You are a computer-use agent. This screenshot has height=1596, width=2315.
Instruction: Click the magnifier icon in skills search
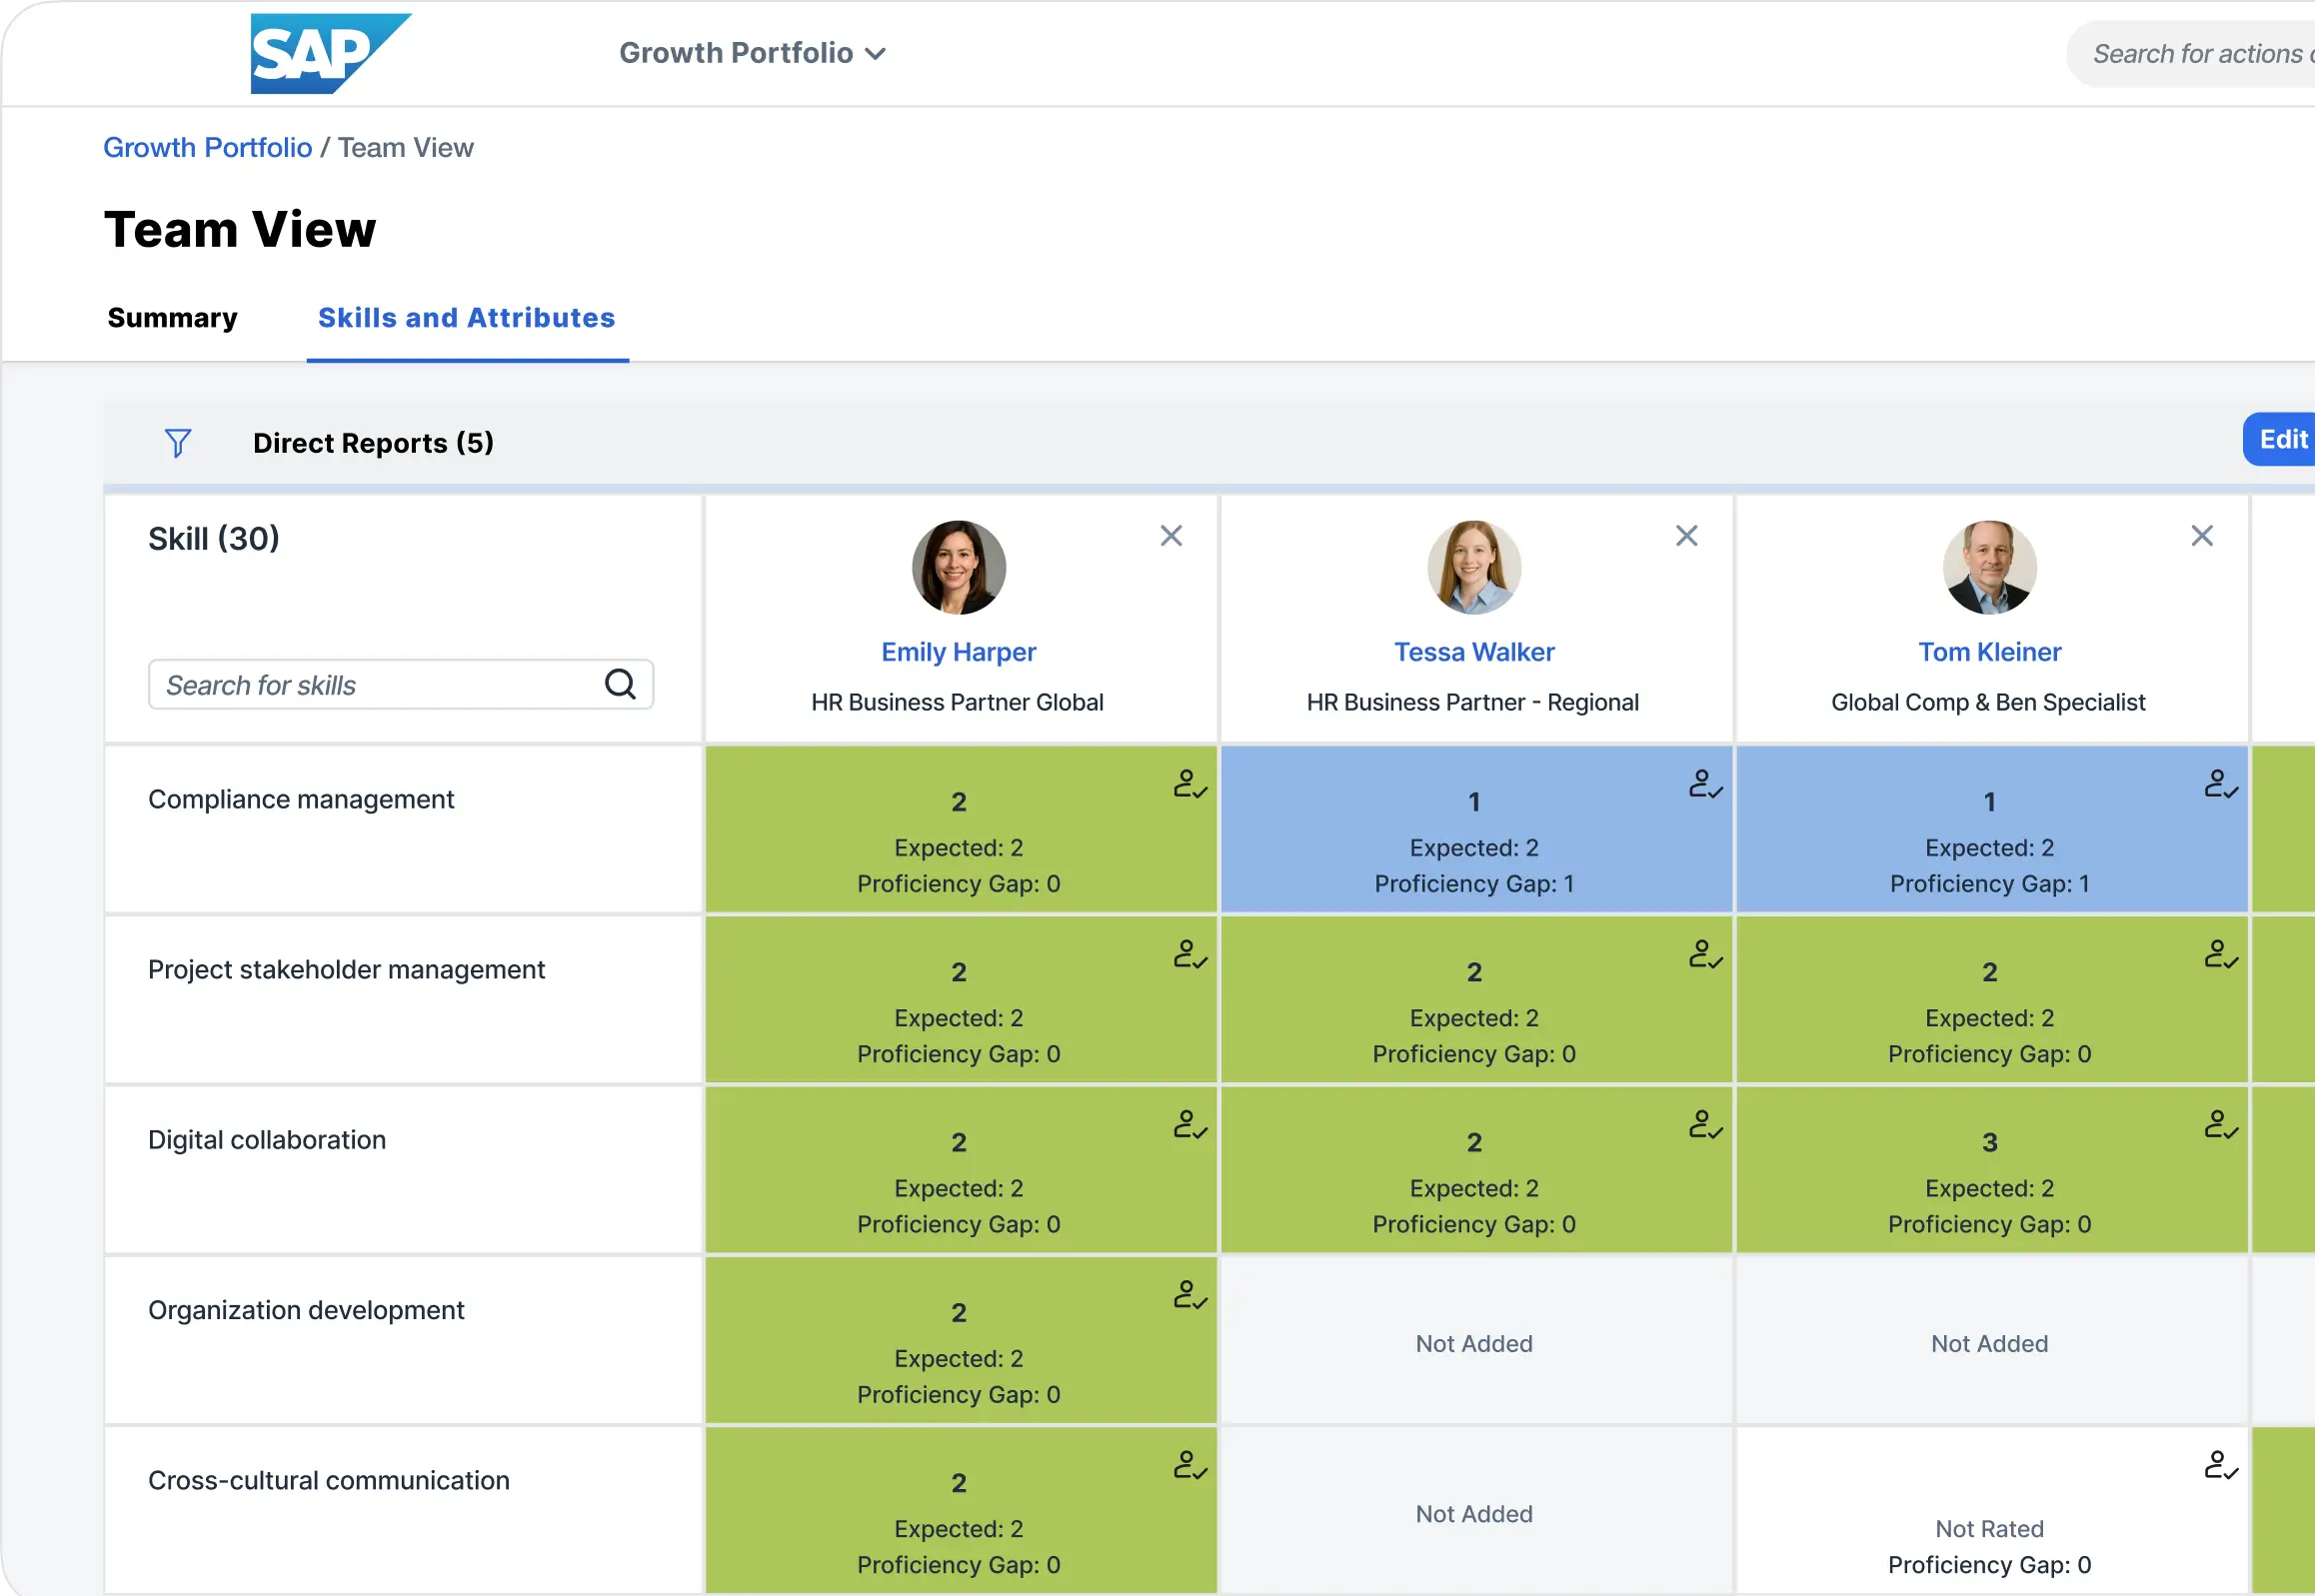point(620,684)
